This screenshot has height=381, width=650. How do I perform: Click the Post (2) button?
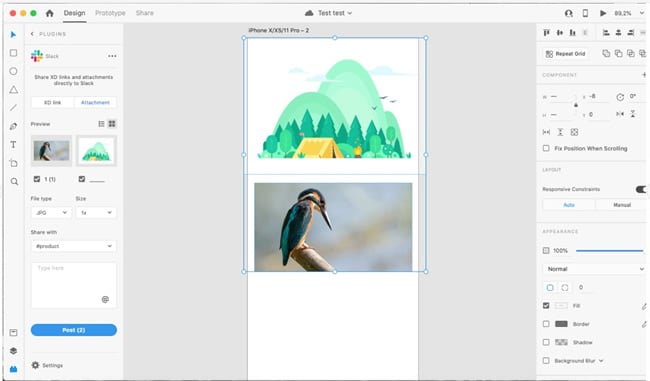click(x=74, y=330)
